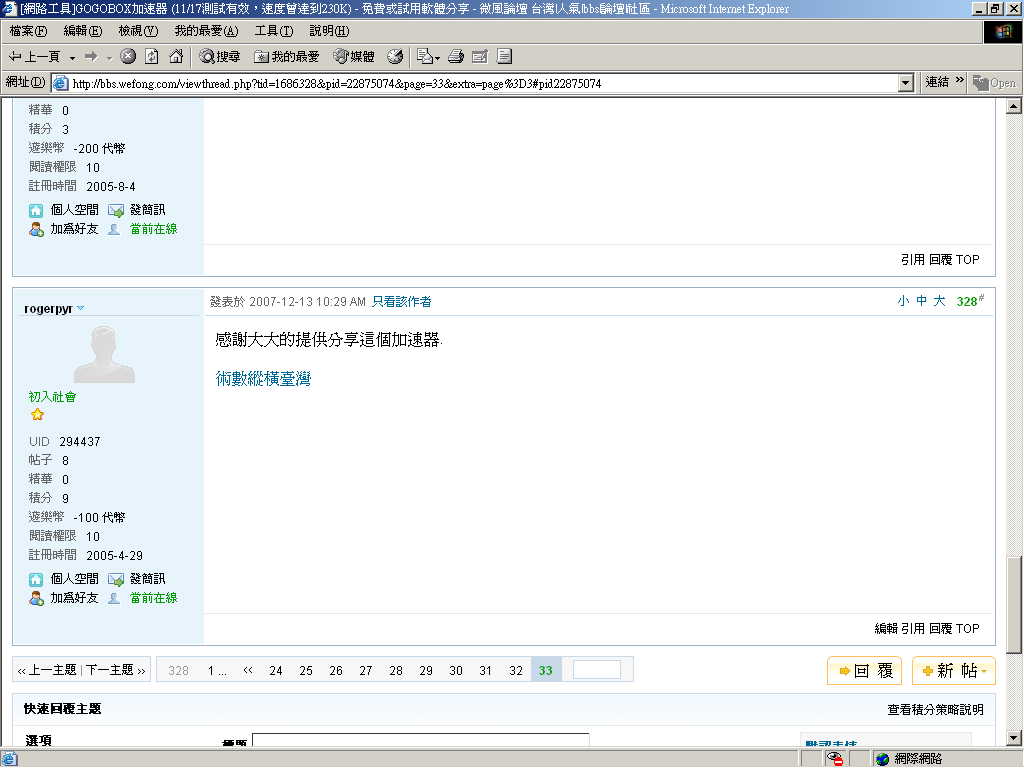Click the vertical scrollbar down arrow
This screenshot has height=768, width=1024.
1013,737
